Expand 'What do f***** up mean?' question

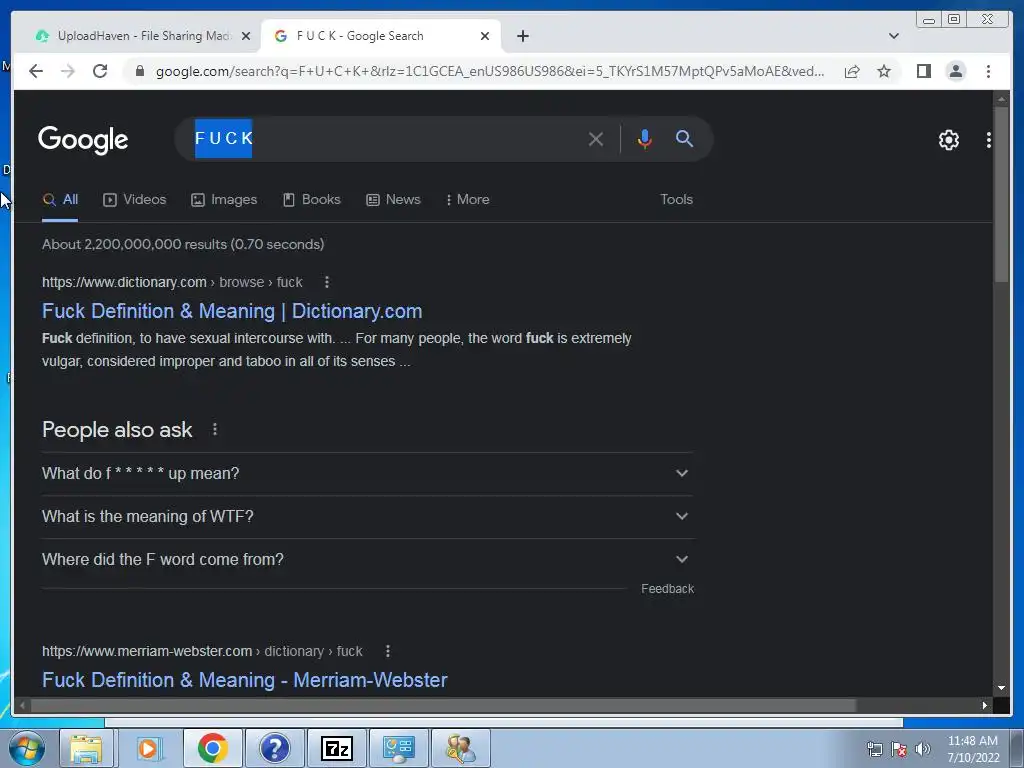point(368,473)
